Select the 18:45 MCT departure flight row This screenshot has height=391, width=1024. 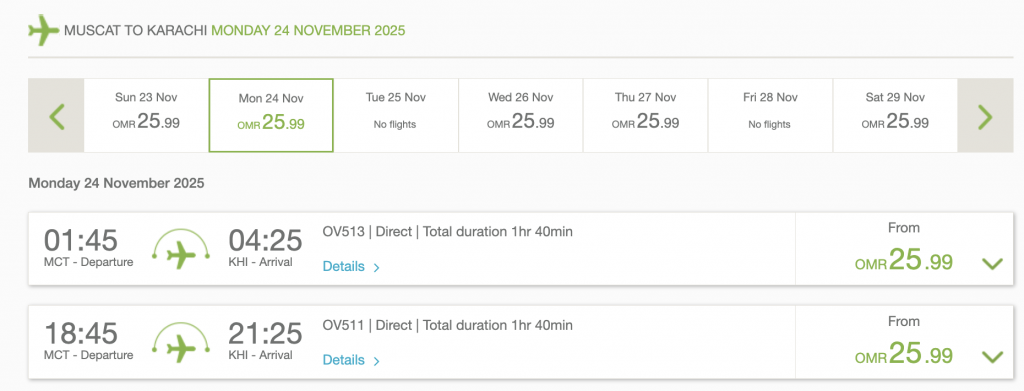pos(520,342)
